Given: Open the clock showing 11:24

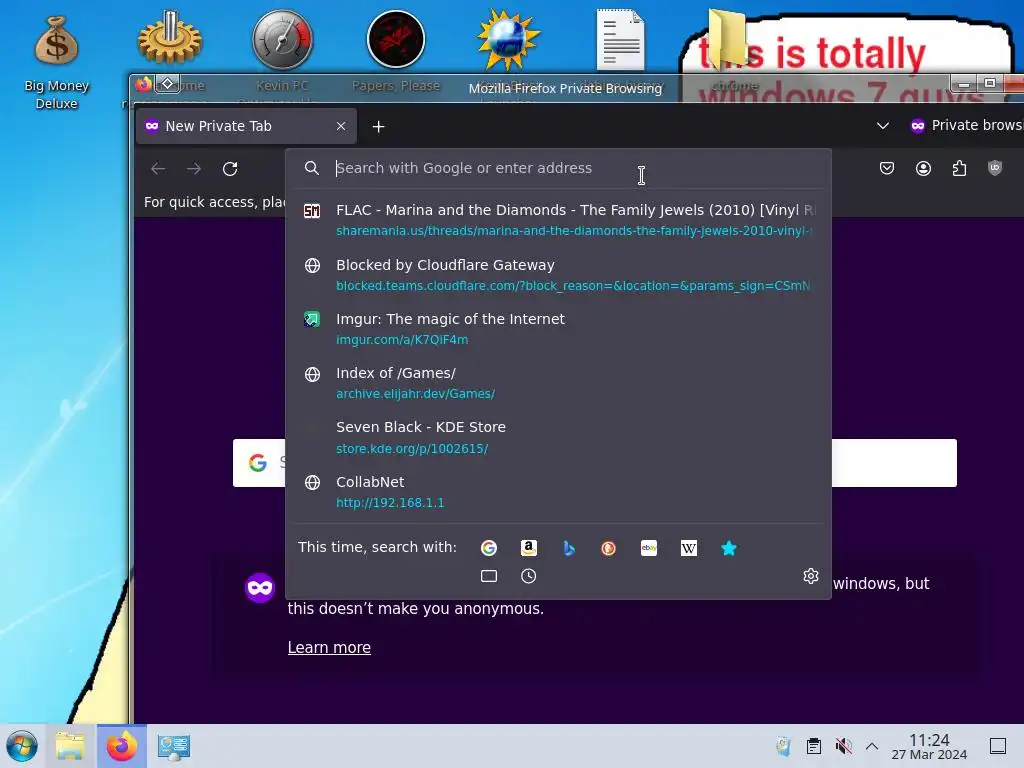Looking at the screenshot, I should point(929,746).
